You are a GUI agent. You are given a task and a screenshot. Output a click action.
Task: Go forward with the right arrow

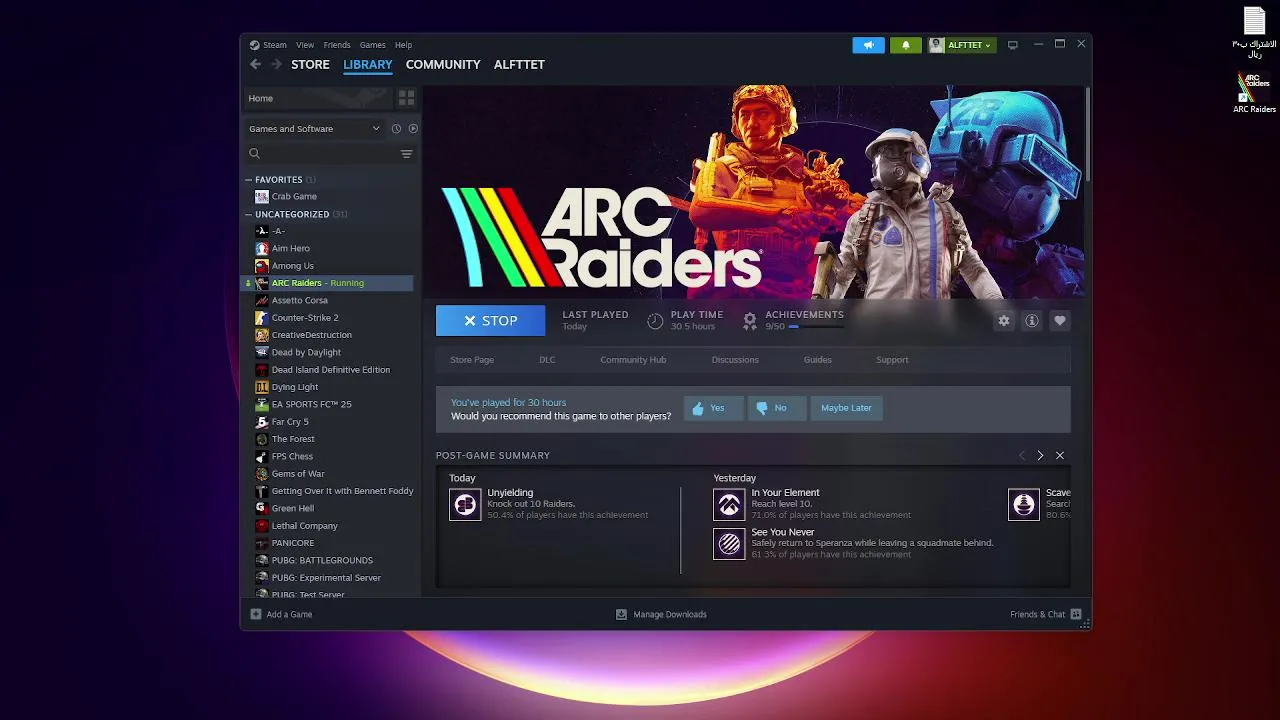coord(276,64)
